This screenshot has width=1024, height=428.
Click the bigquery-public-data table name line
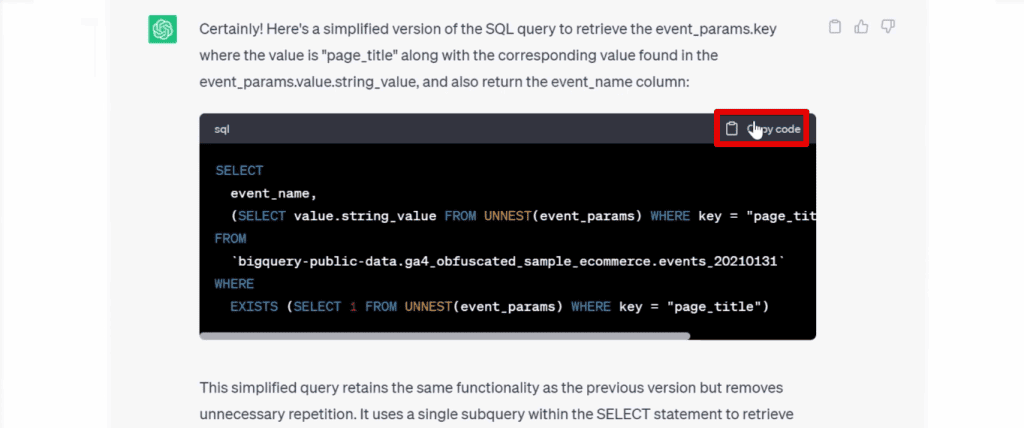coord(508,261)
